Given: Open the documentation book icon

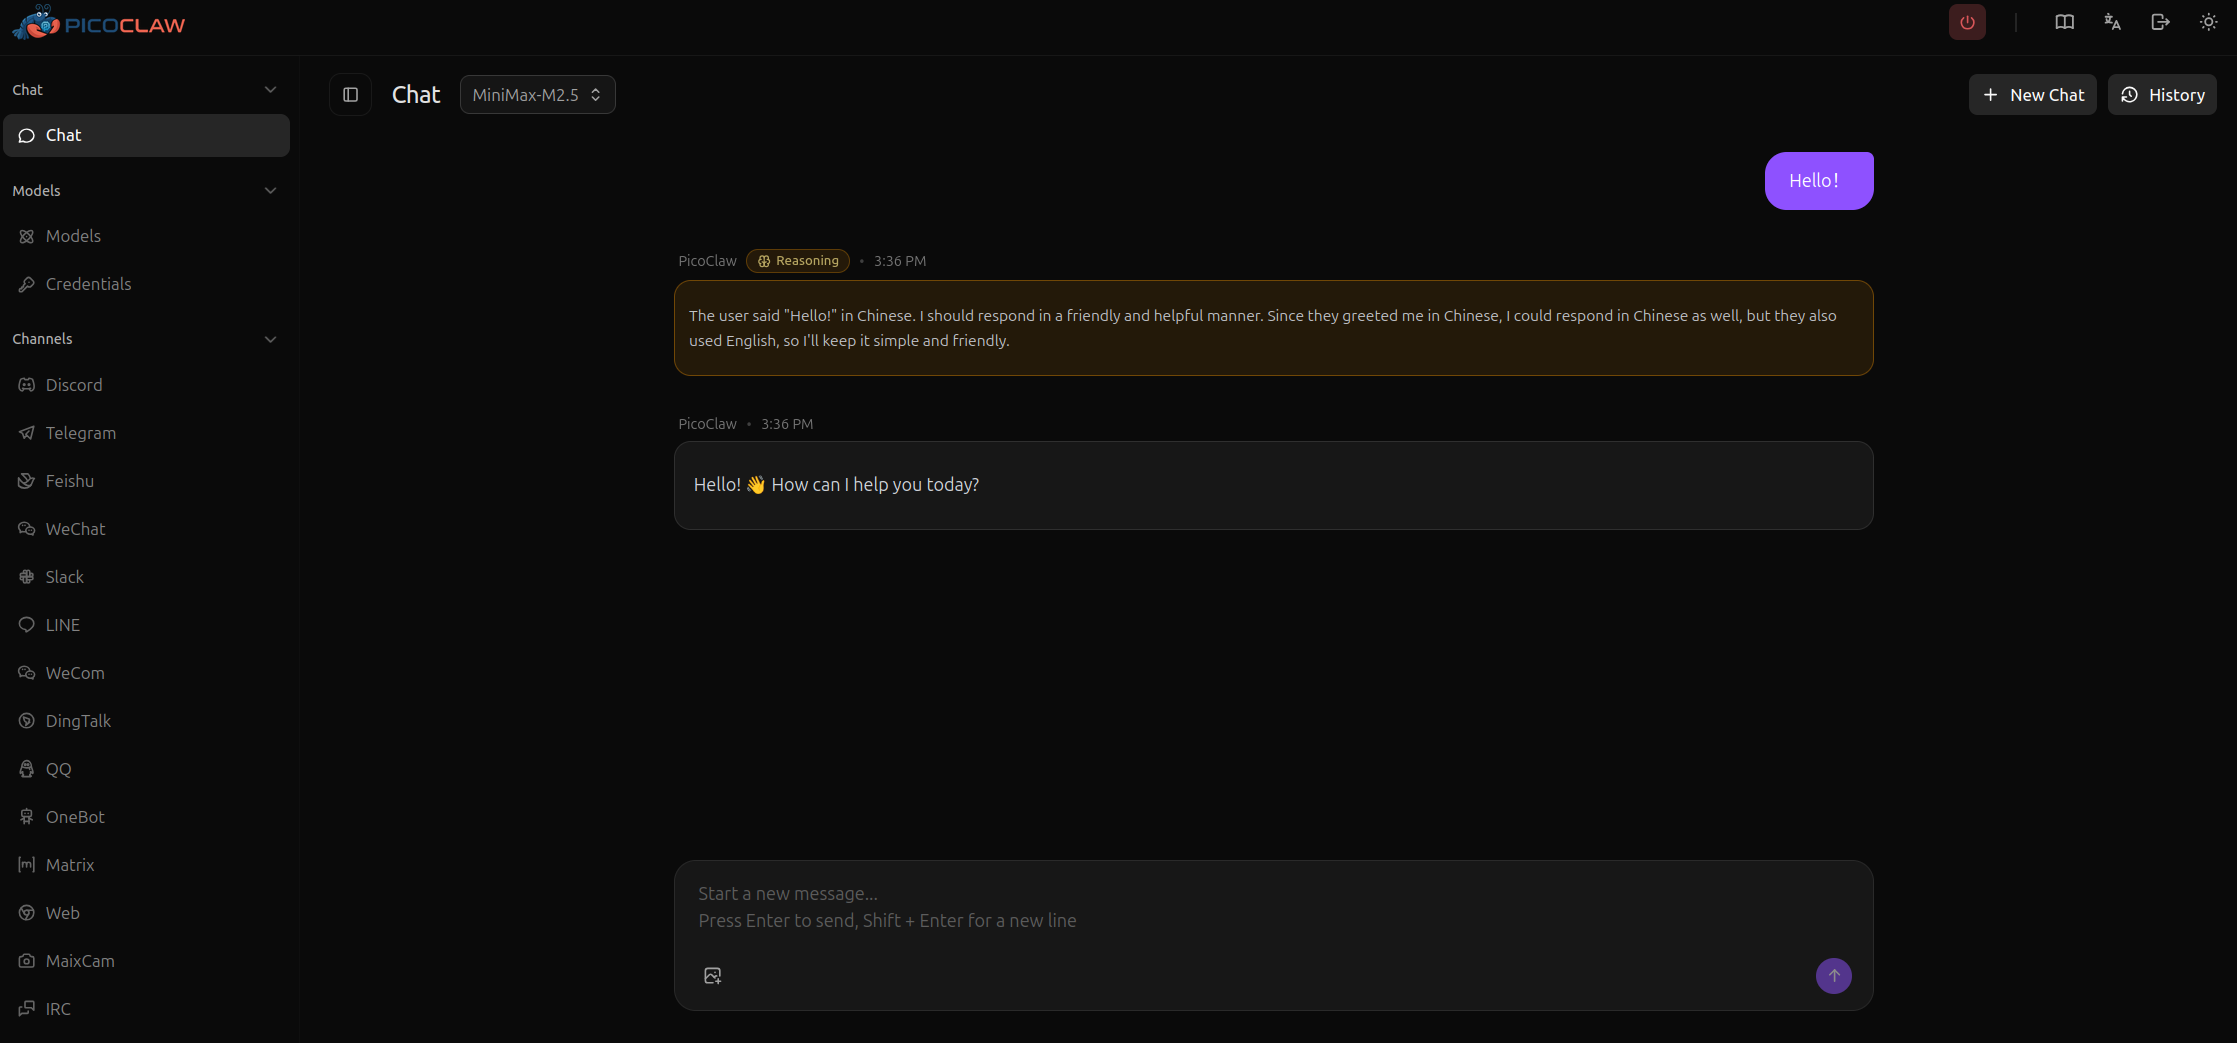Looking at the screenshot, I should click(2064, 22).
